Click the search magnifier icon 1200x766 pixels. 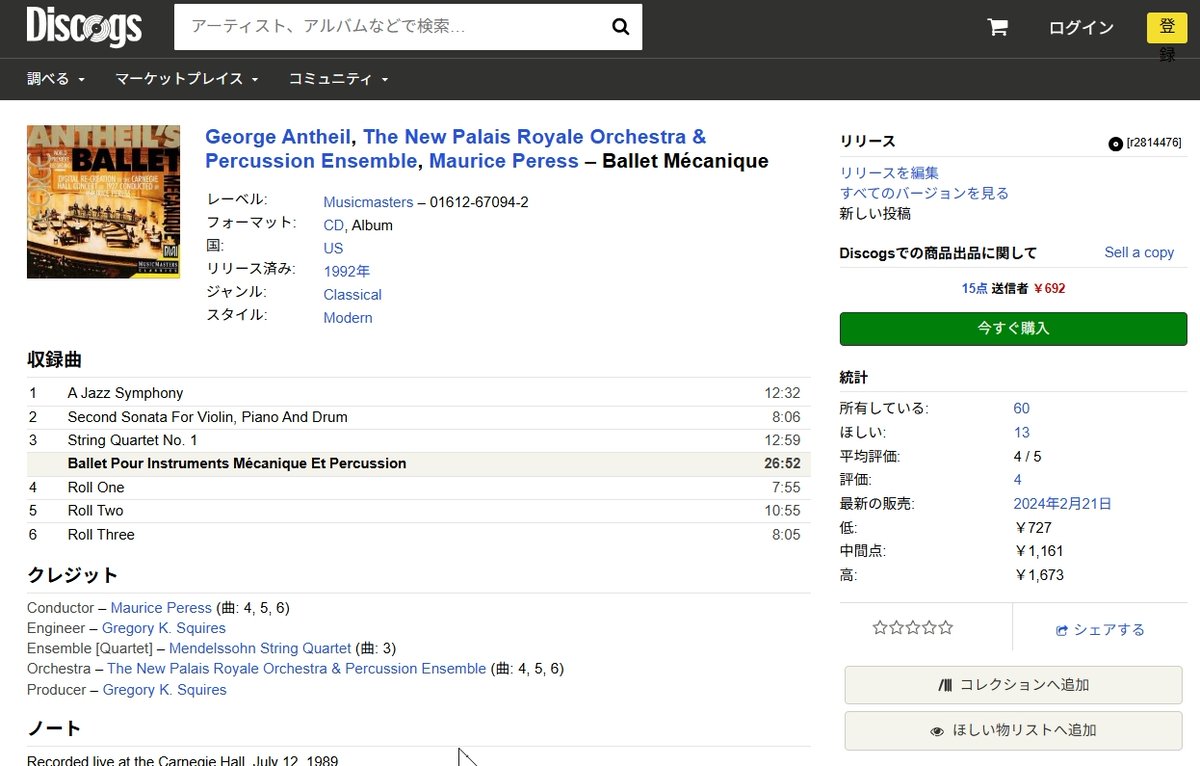coord(621,27)
